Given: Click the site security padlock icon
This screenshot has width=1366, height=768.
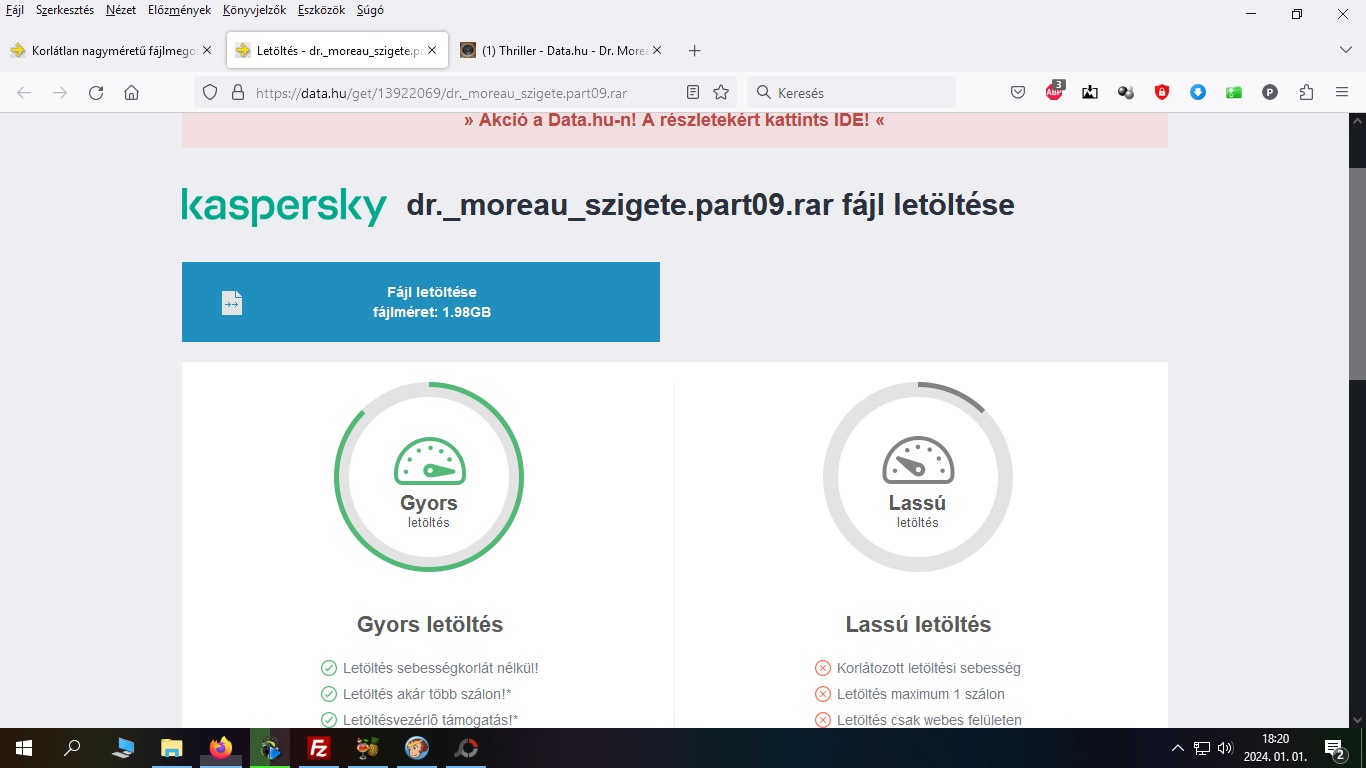Looking at the screenshot, I should (x=238, y=92).
